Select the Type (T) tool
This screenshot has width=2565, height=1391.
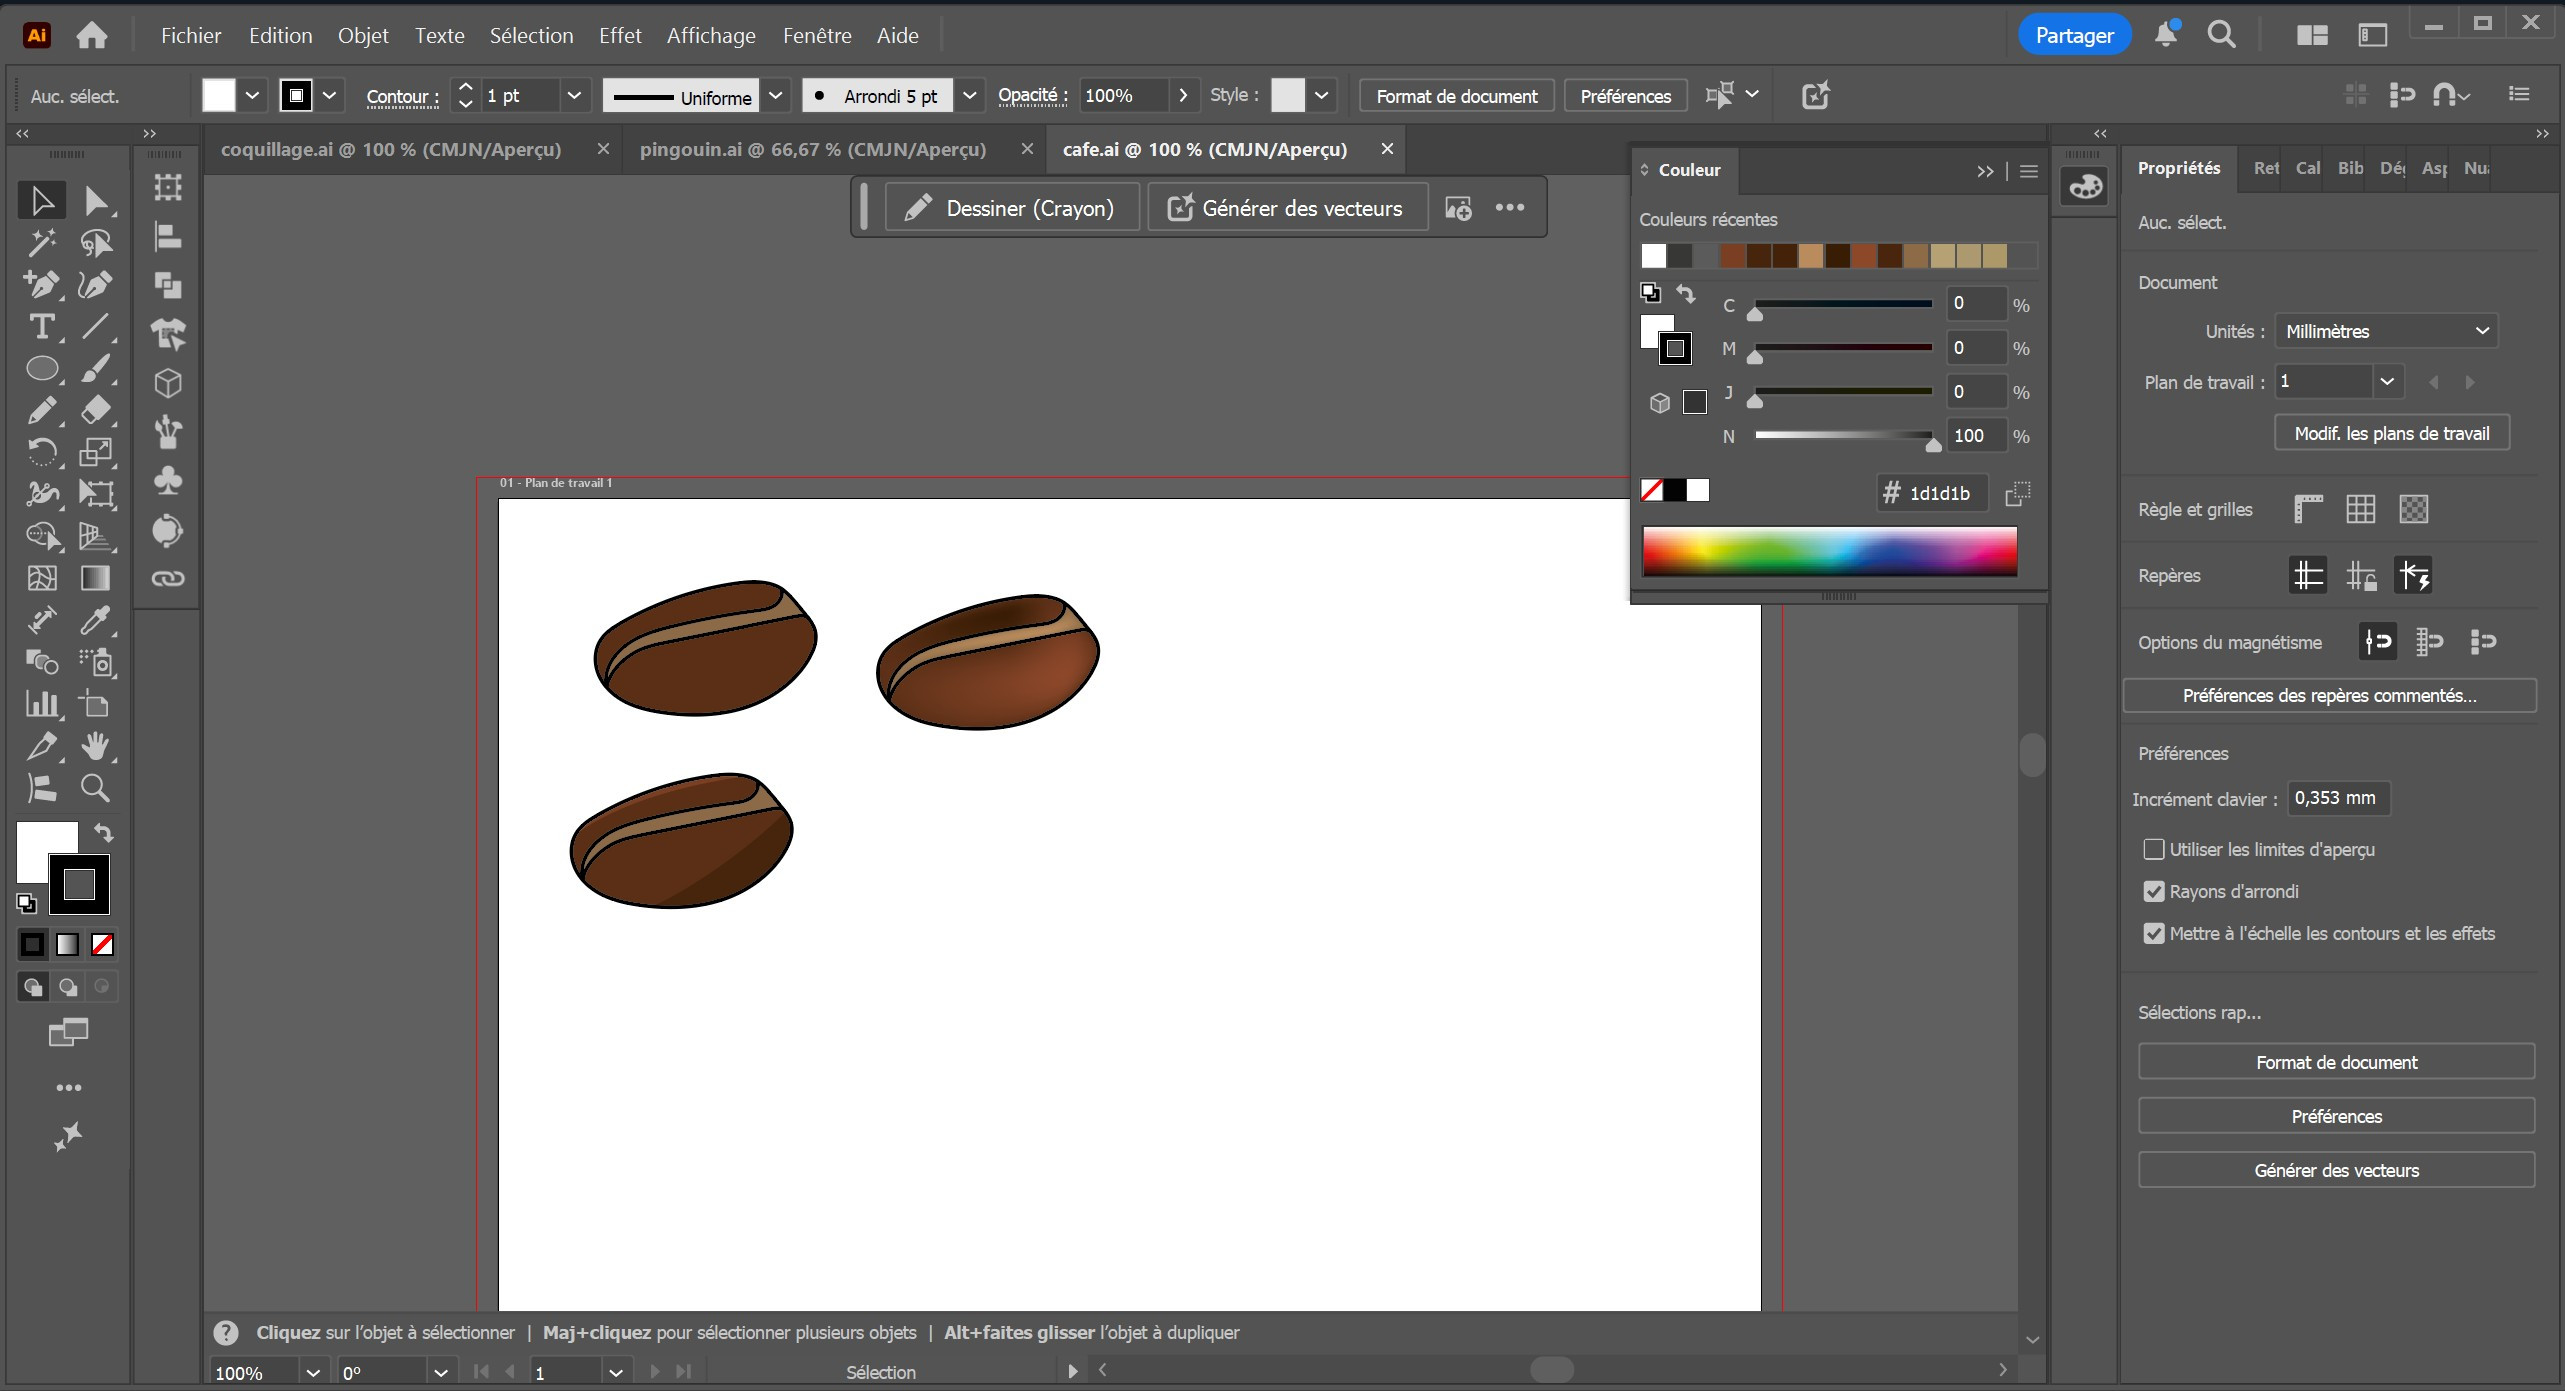pos(41,327)
